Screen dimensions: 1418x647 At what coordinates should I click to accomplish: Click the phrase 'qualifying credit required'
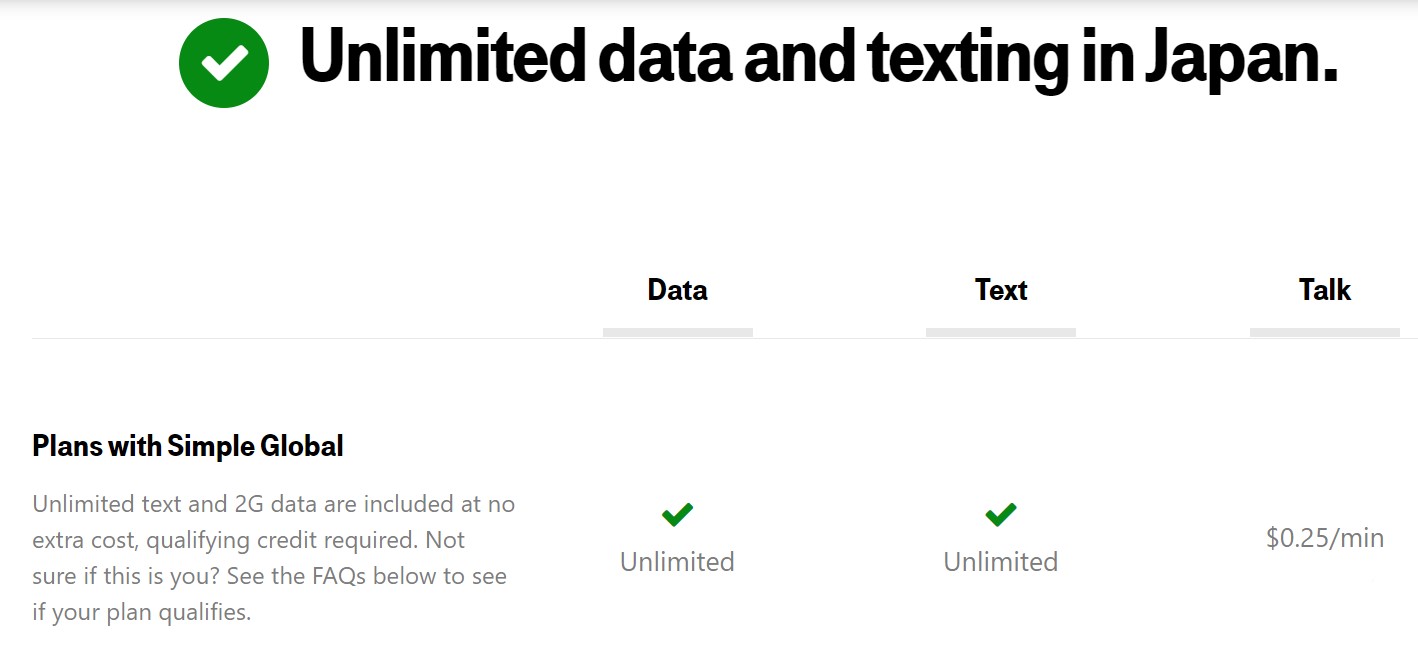tap(279, 540)
